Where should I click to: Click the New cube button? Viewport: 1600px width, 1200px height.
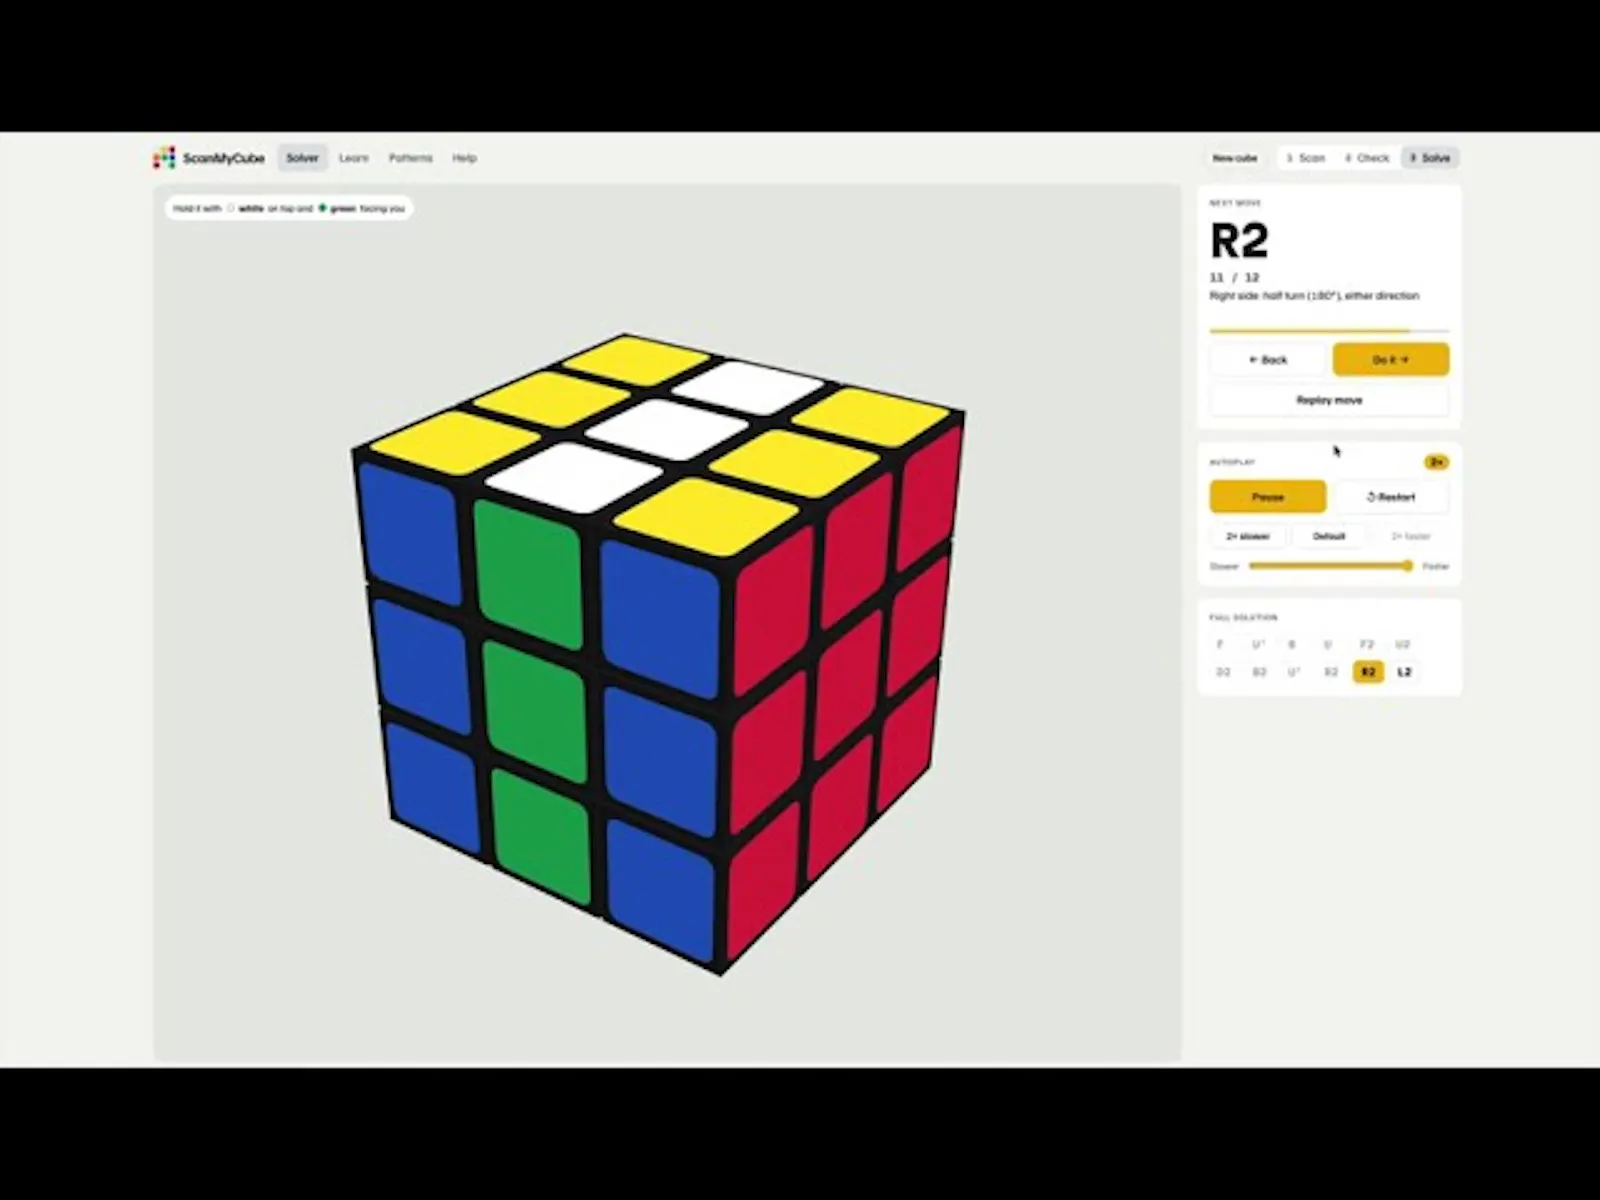click(1235, 158)
